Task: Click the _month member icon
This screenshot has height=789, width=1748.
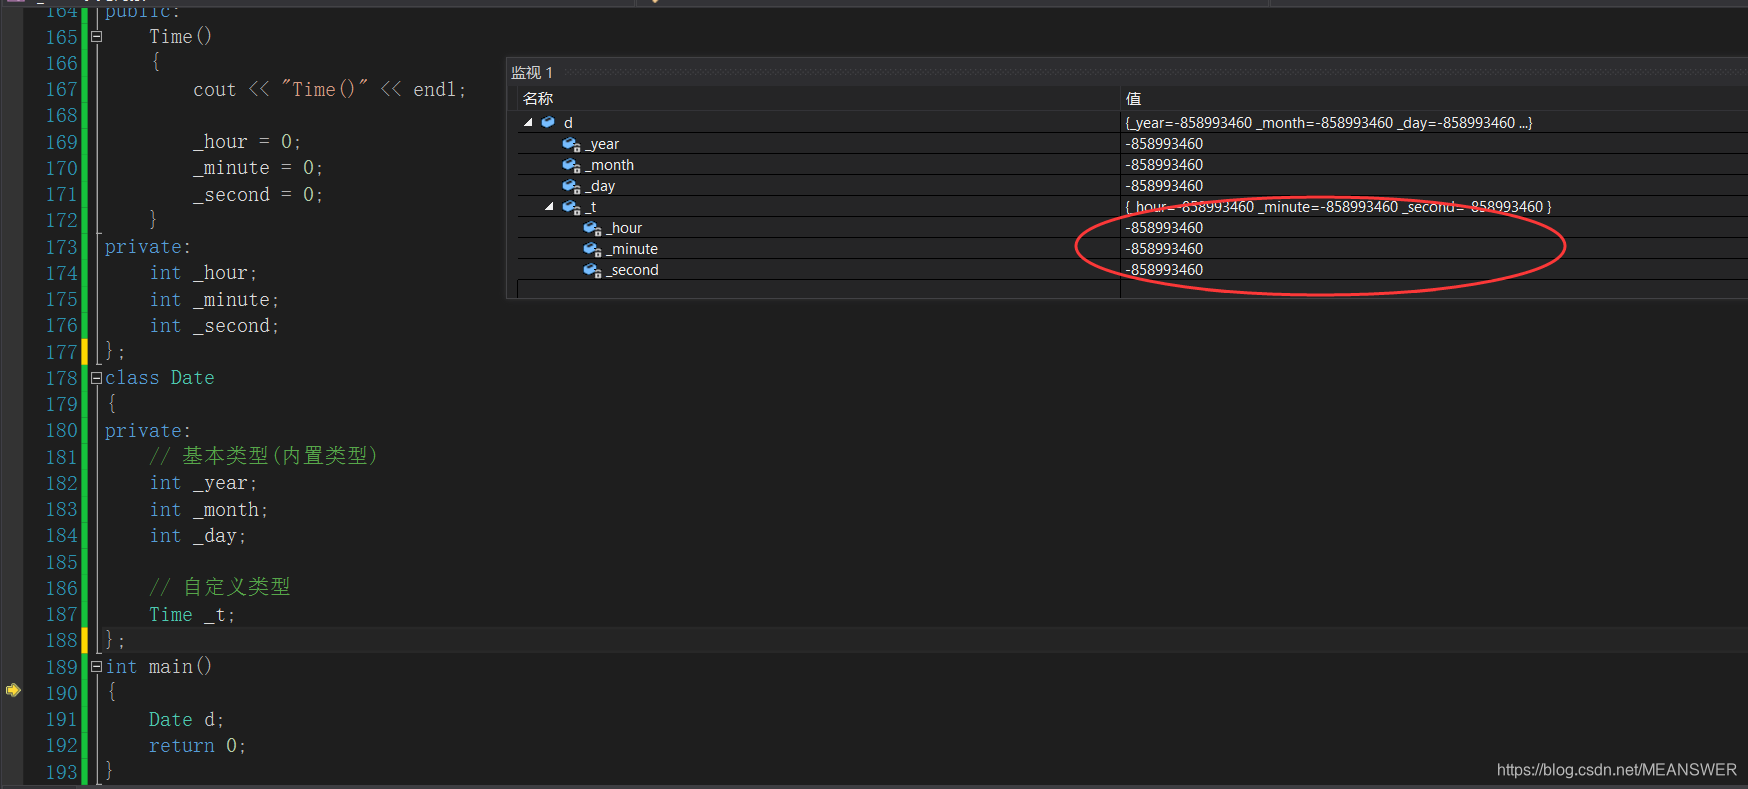Action: (571, 165)
